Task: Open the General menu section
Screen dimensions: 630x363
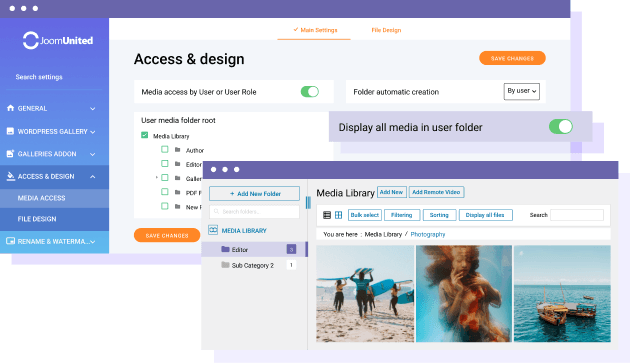Action: tap(54, 108)
